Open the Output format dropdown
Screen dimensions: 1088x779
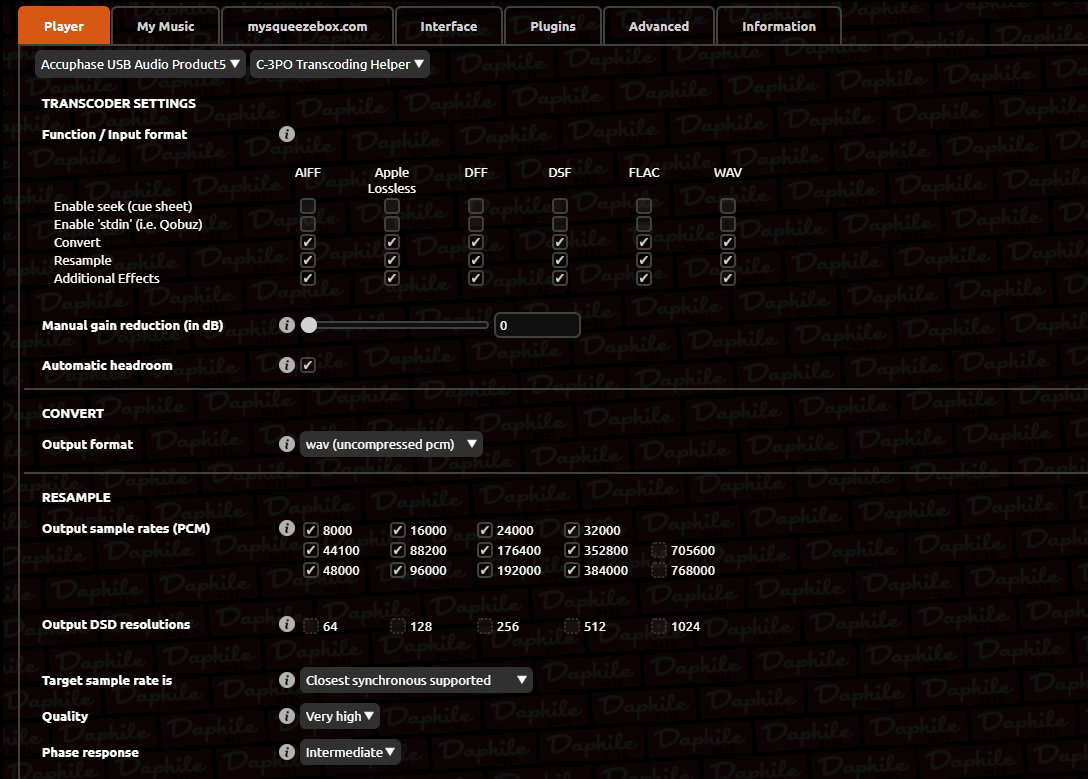point(391,444)
